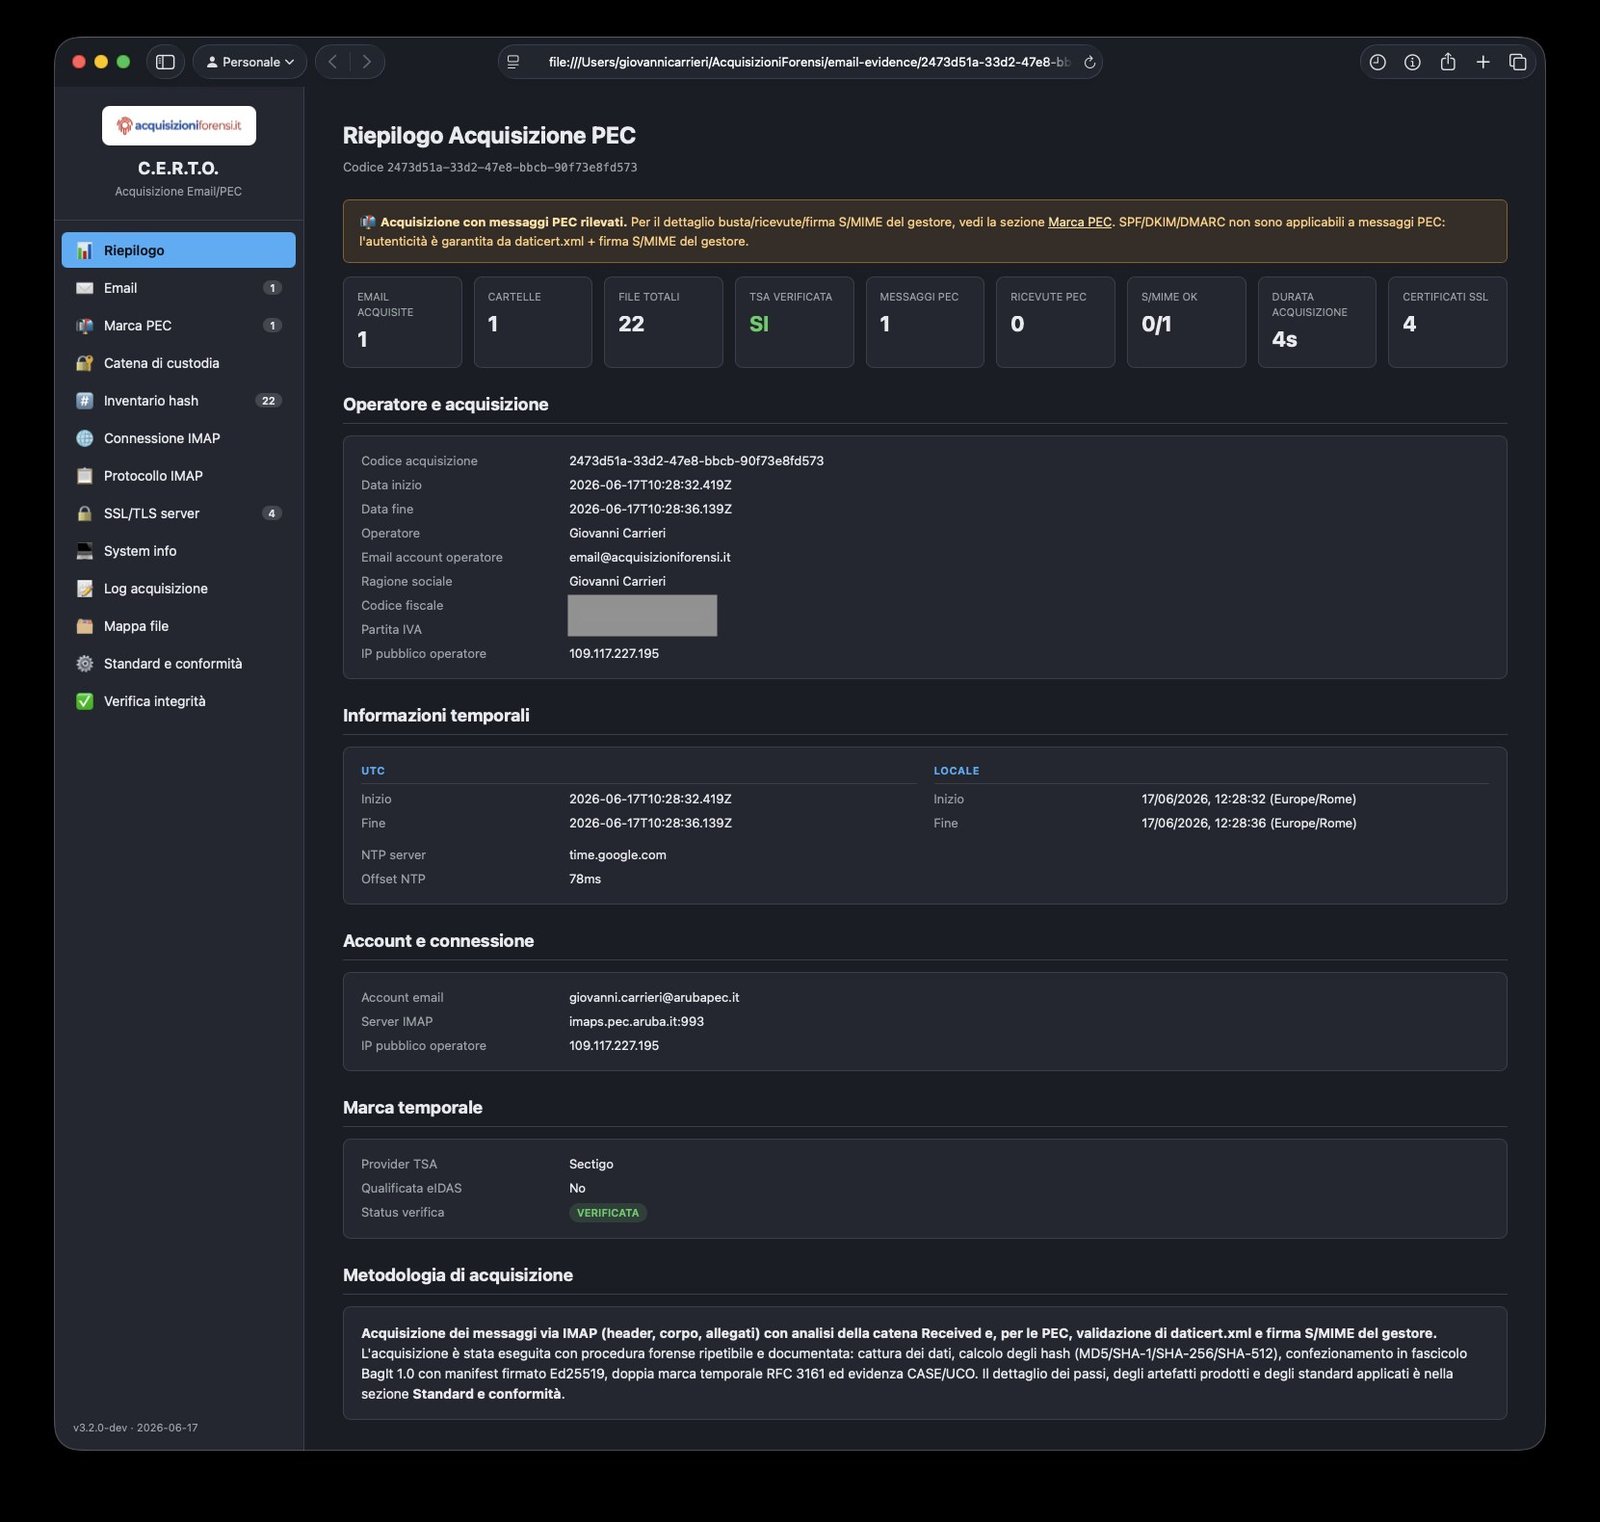Click the Log acquisizione notepad icon
The height and width of the screenshot is (1522, 1600).
pos(85,588)
